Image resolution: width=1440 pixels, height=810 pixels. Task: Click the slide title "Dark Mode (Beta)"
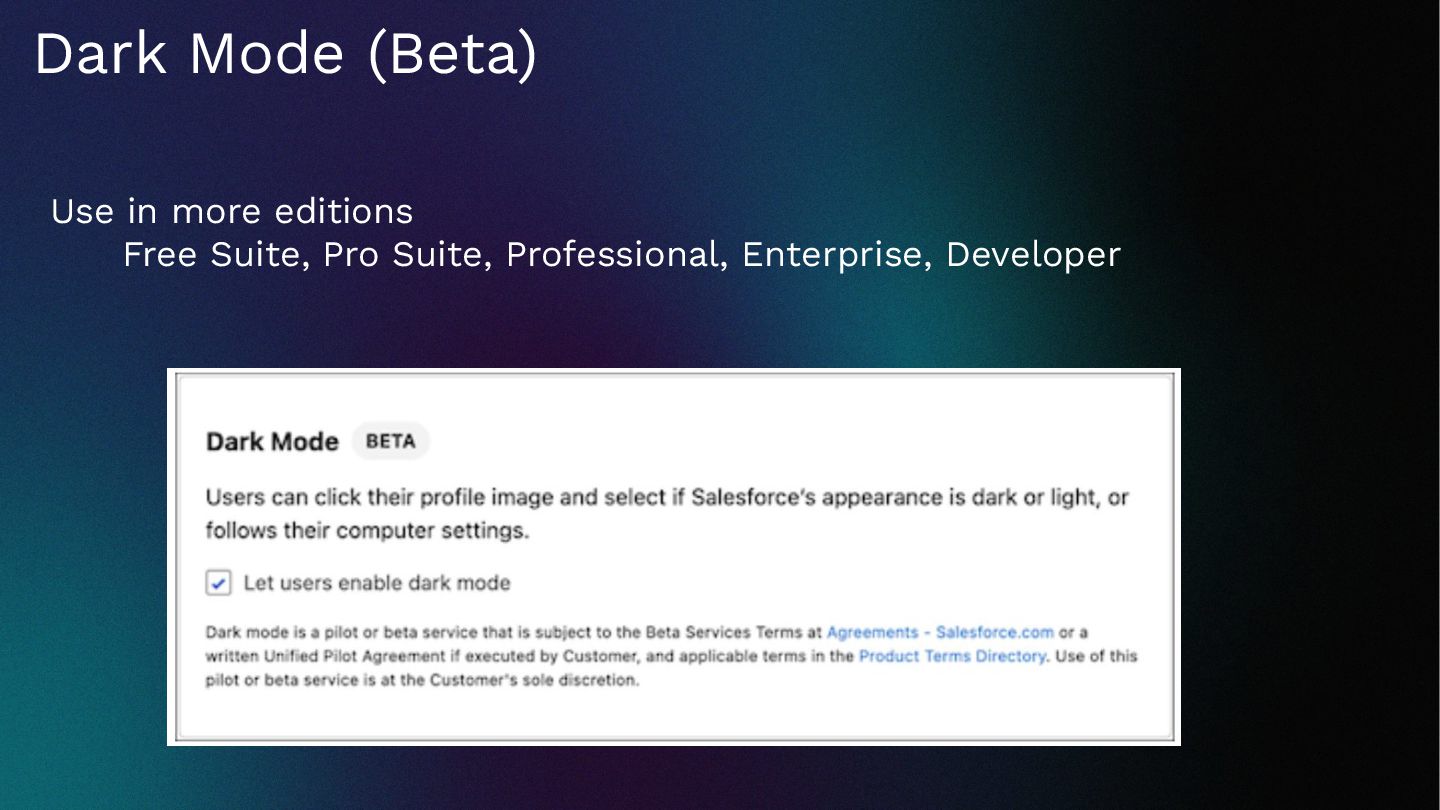[286, 54]
